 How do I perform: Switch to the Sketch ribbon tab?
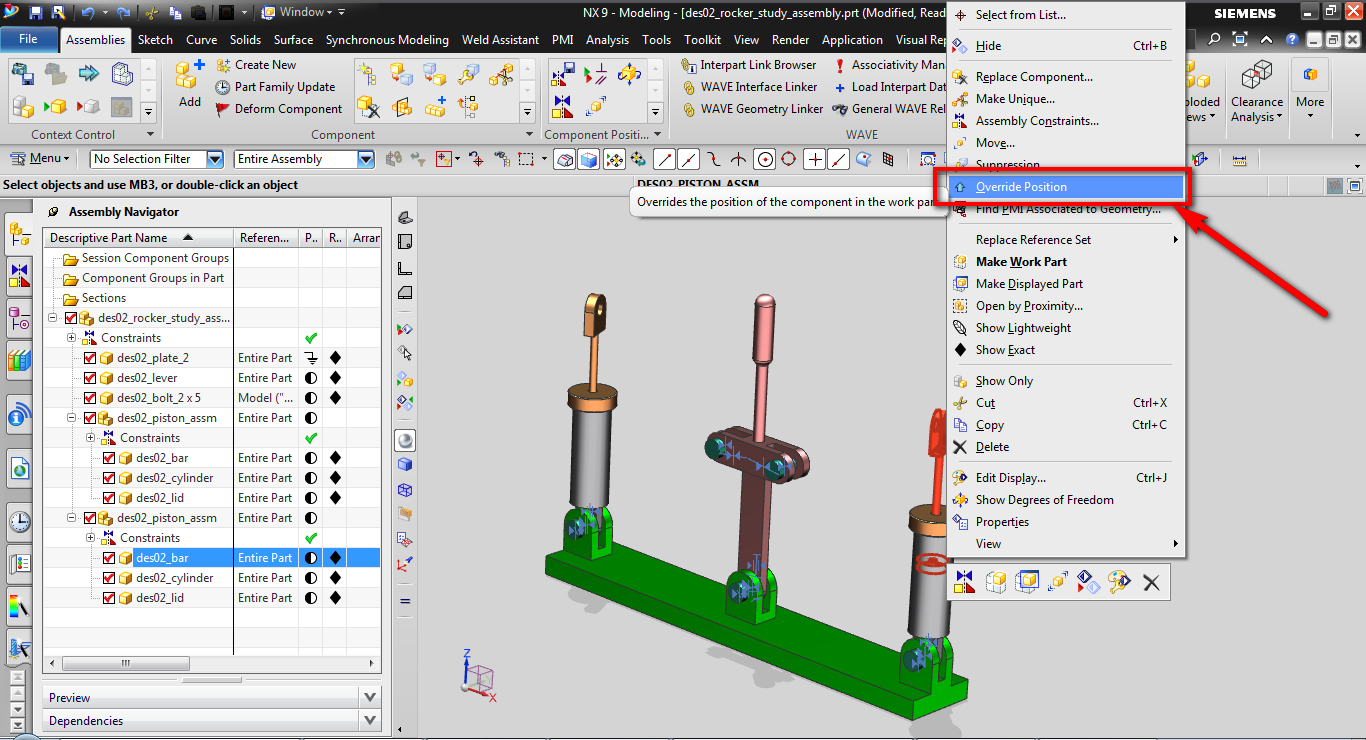(155, 40)
